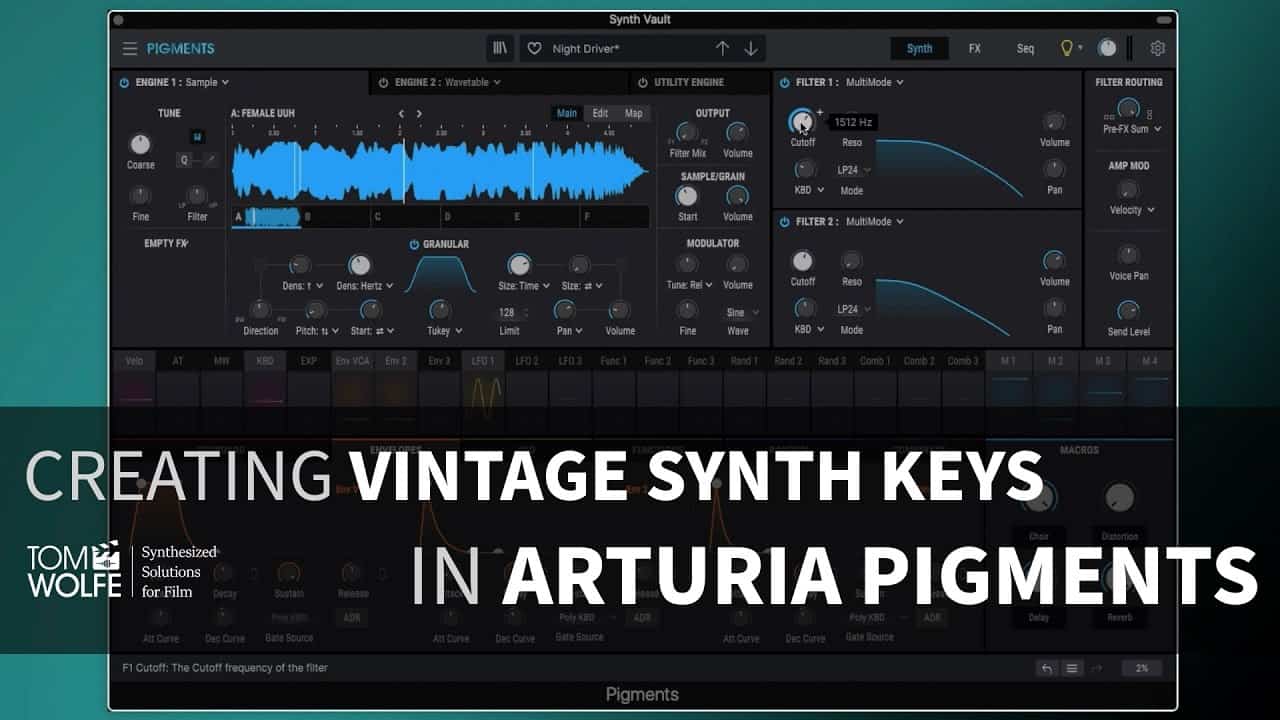Select the Env VCA modulation source tab
1280x720 pixels.
(x=352, y=361)
